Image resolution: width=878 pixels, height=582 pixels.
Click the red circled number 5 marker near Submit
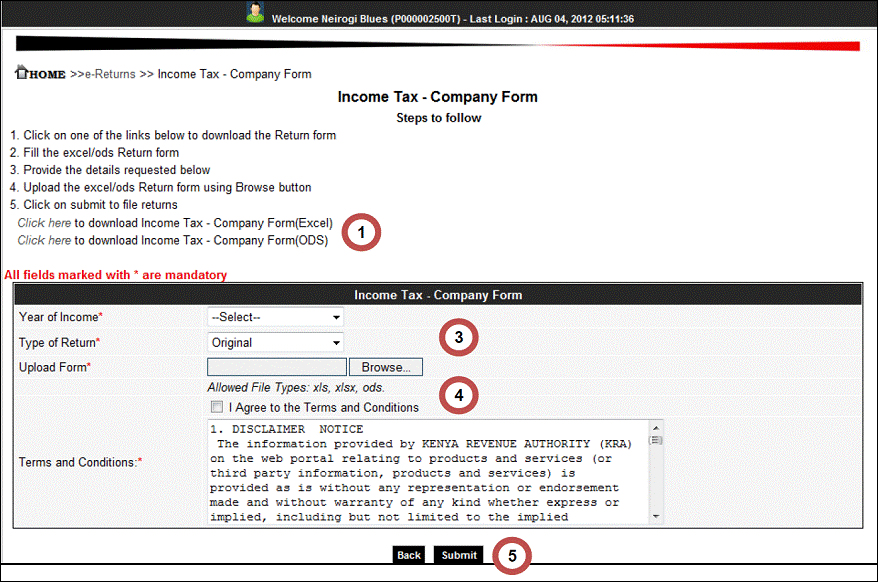tap(511, 554)
